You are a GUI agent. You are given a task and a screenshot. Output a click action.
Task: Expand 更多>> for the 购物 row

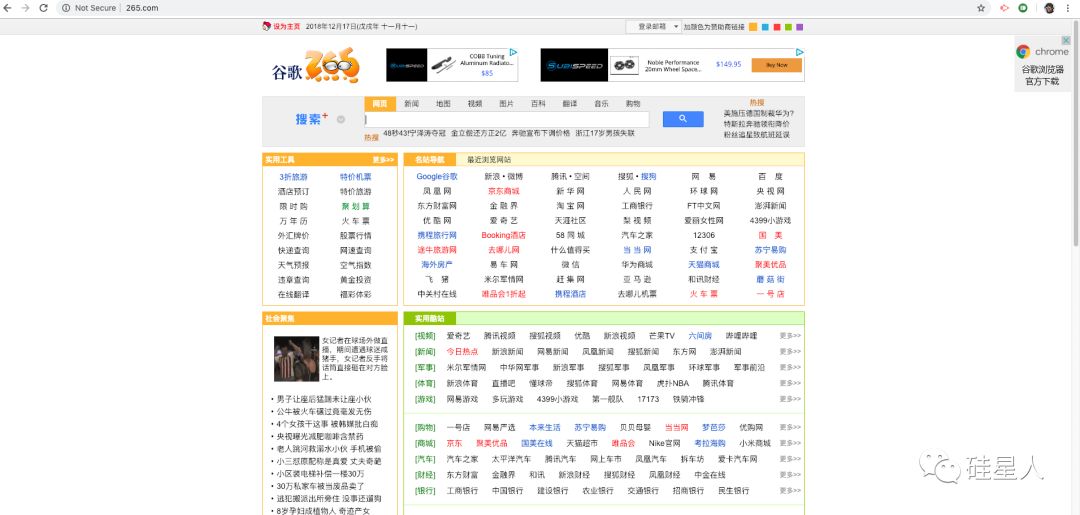tap(790, 428)
